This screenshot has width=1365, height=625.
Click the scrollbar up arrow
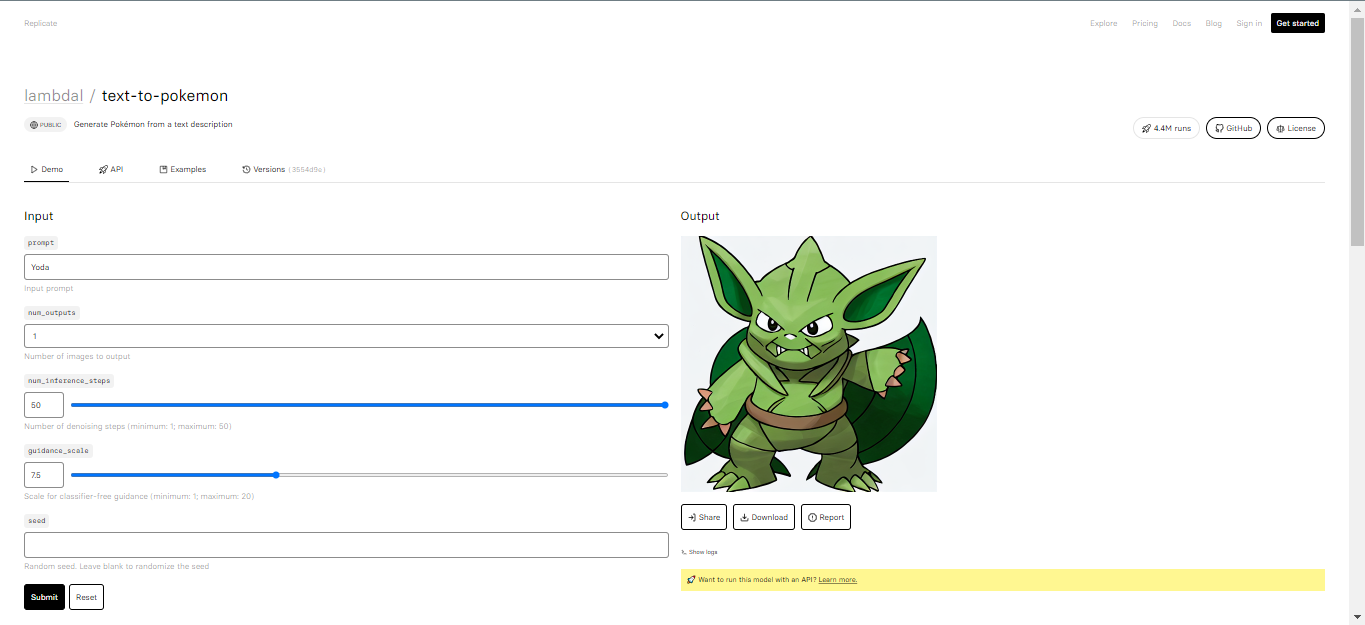pyautogui.click(x=1357, y=7)
